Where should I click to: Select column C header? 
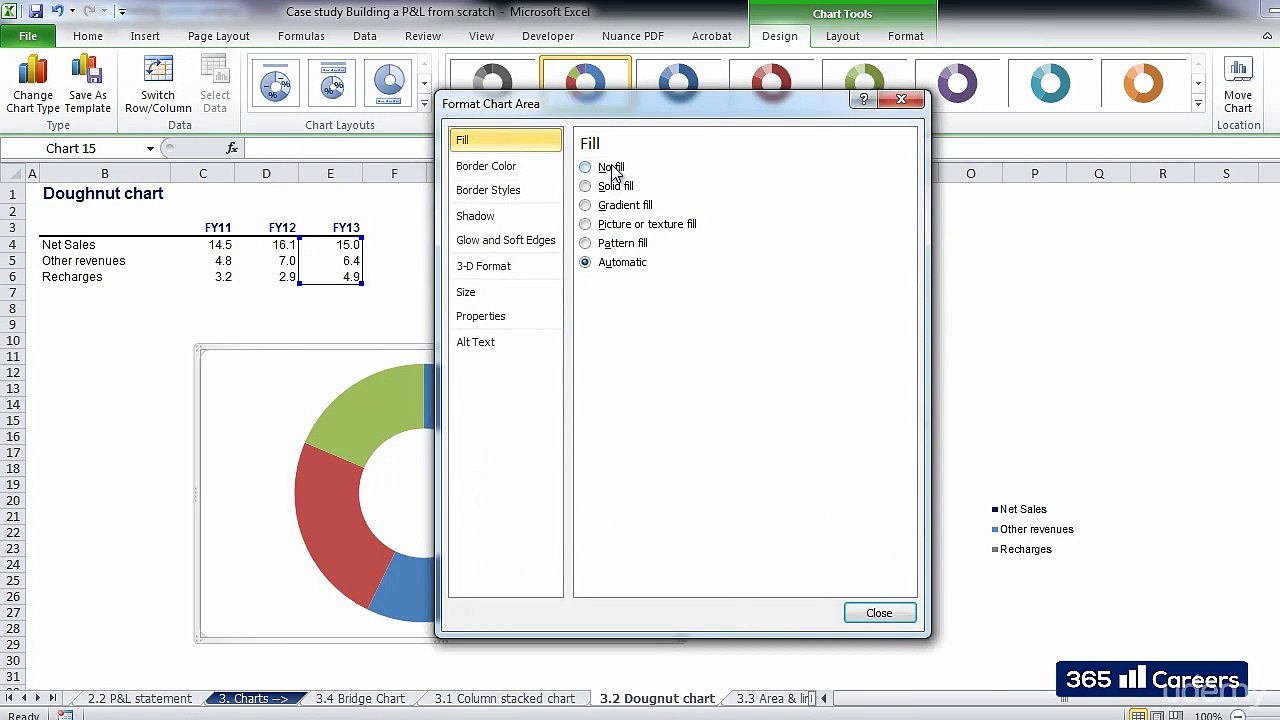203,174
